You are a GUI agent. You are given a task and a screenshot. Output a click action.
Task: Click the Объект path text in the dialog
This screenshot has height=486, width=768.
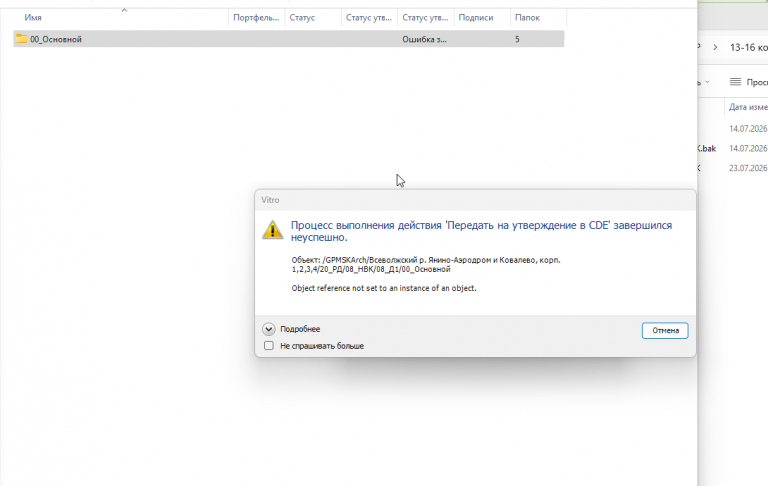click(426, 265)
